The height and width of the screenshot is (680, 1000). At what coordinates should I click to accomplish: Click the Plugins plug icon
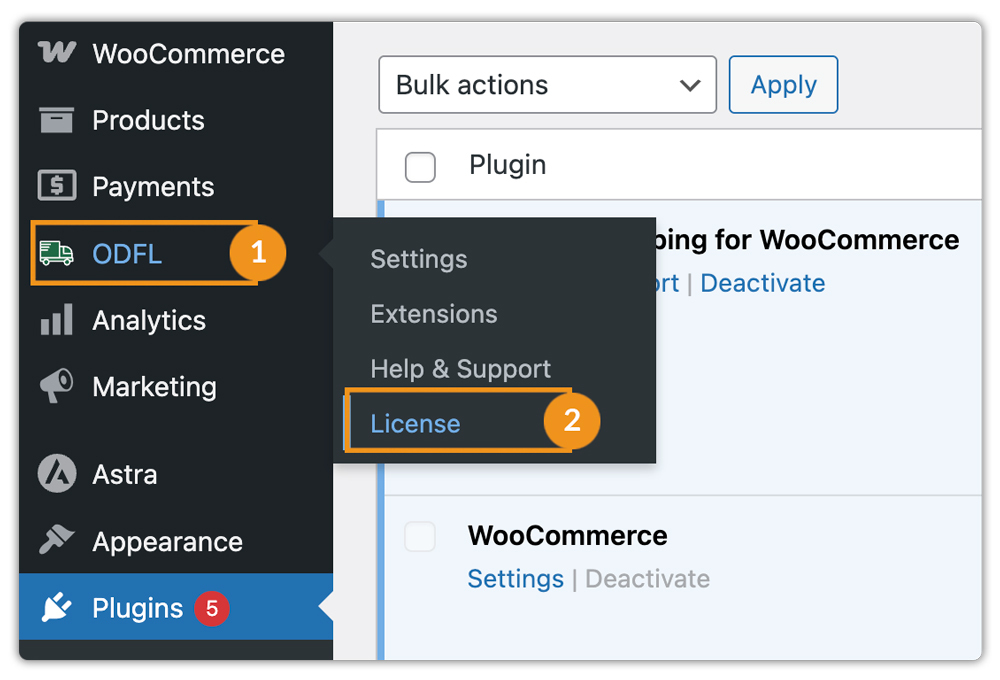click(x=56, y=608)
